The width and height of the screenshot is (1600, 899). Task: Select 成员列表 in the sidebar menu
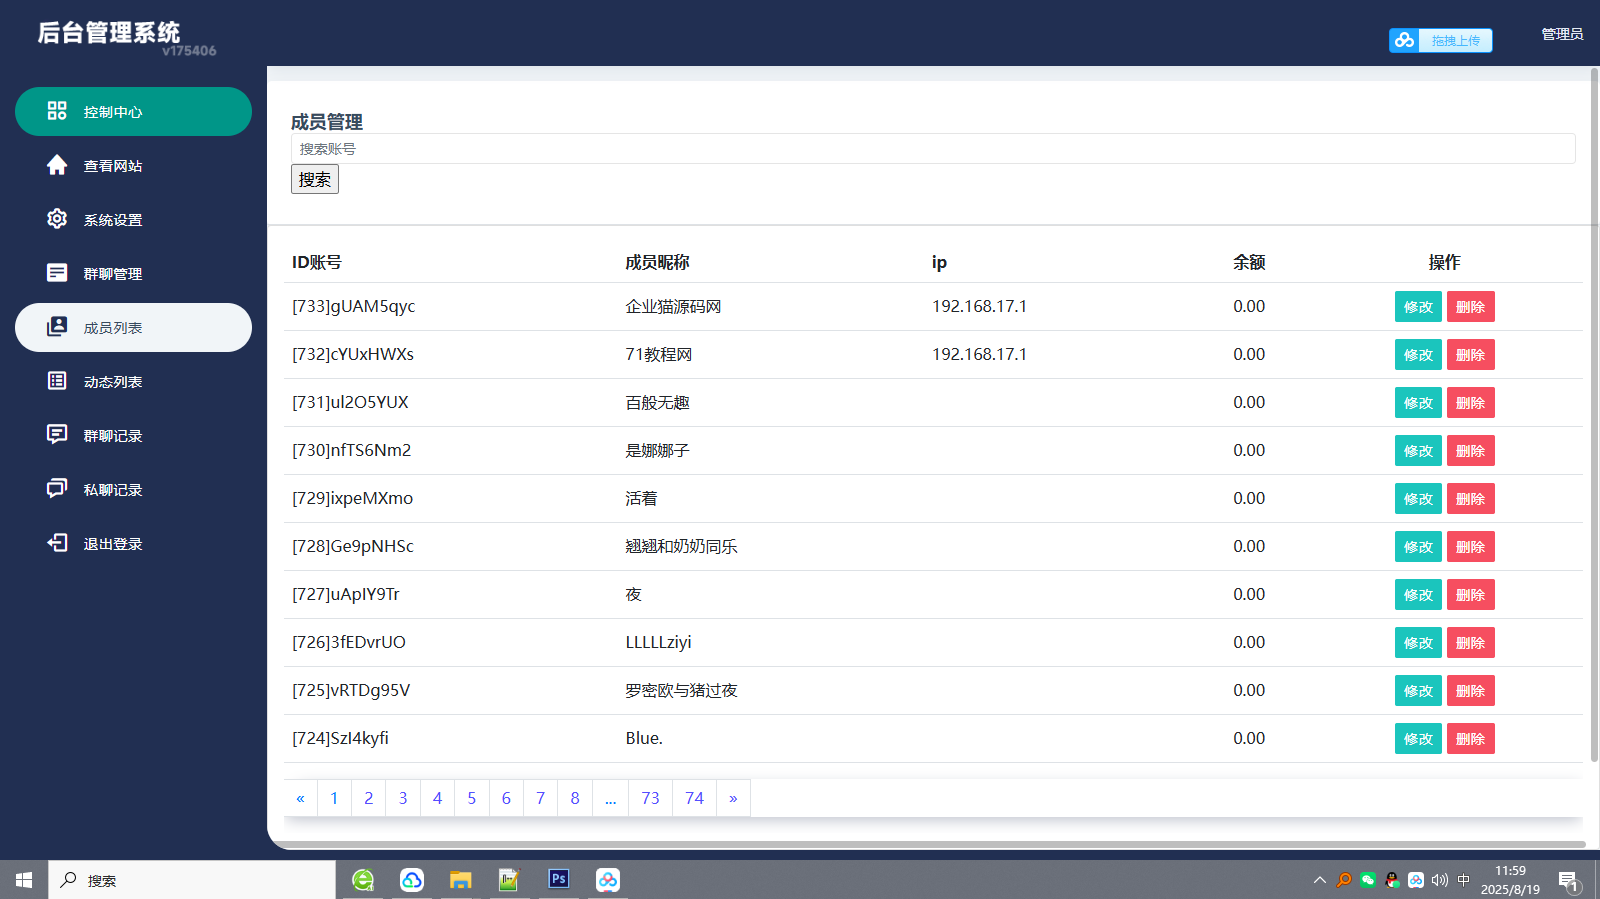coord(133,328)
